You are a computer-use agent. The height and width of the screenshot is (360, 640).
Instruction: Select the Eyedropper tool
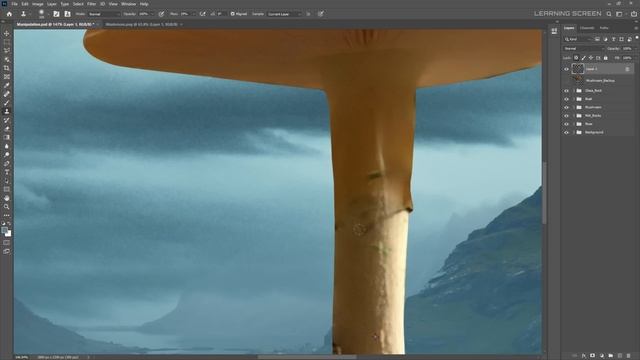pyautogui.click(x=7, y=85)
